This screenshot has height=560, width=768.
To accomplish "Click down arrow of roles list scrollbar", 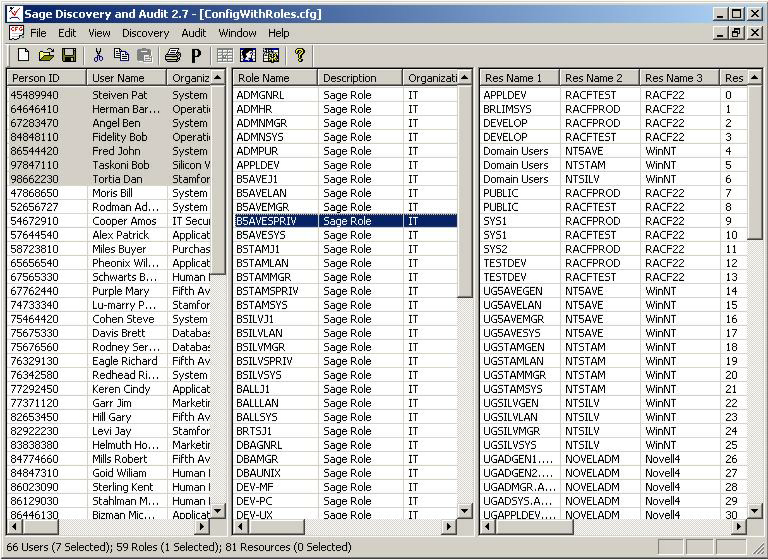I will pyautogui.click(x=465, y=511).
